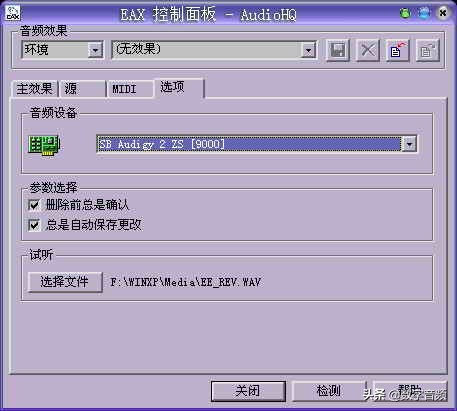The height and width of the screenshot is (411, 457).
Task: Toggle the 删除前总是确认 checkbox
Action: (34, 205)
